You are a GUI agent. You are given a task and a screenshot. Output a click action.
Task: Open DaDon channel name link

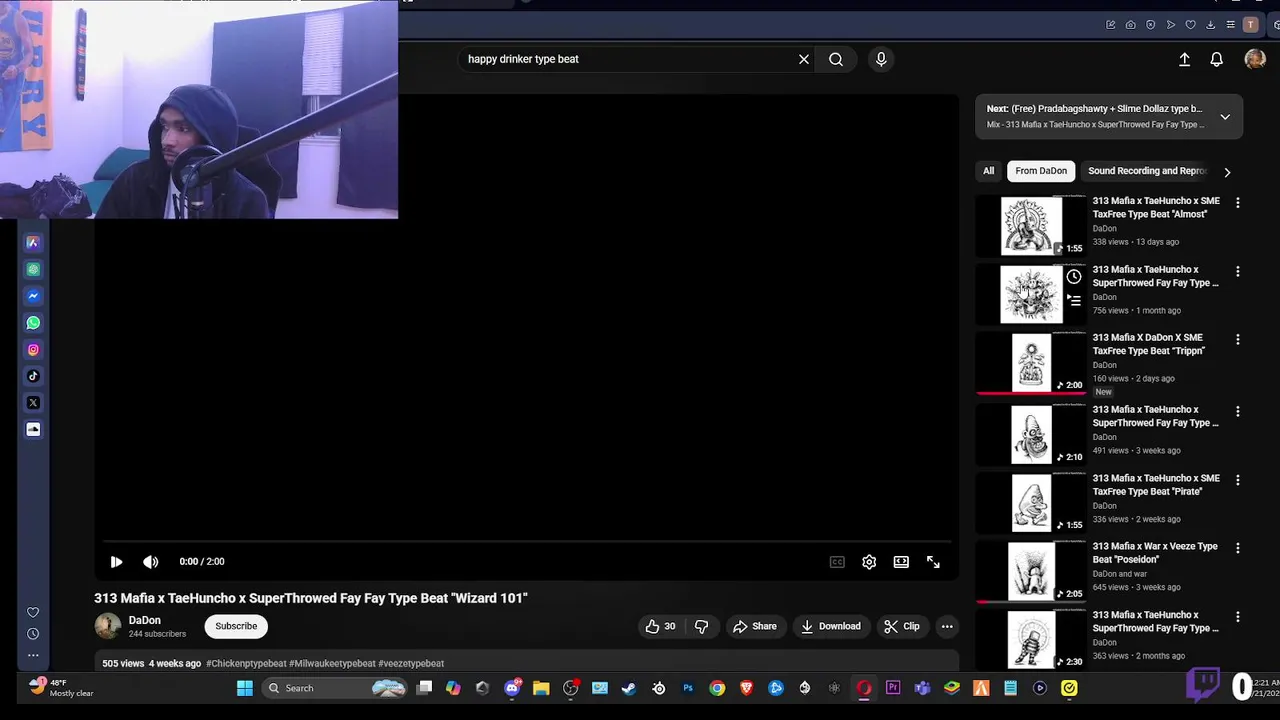[145, 620]
